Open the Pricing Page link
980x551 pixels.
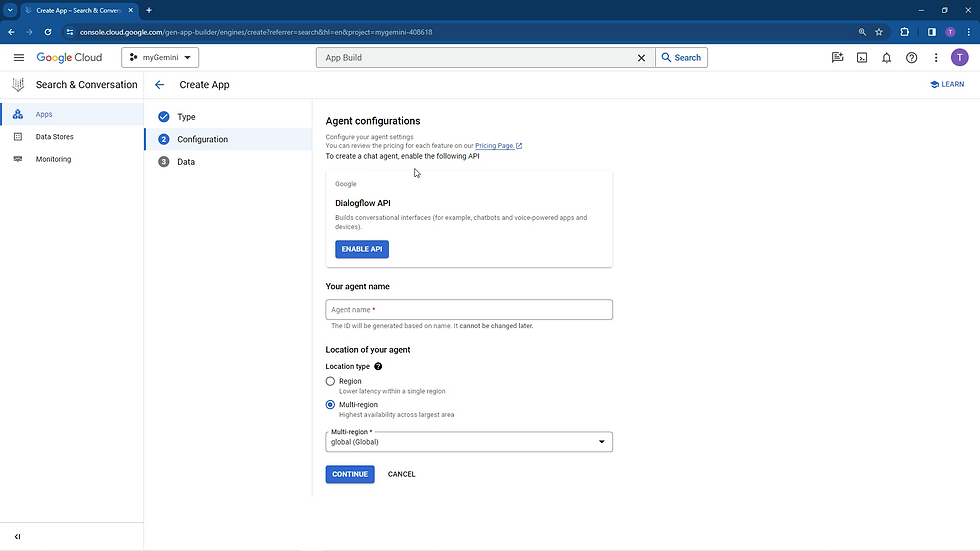(498, 146)
